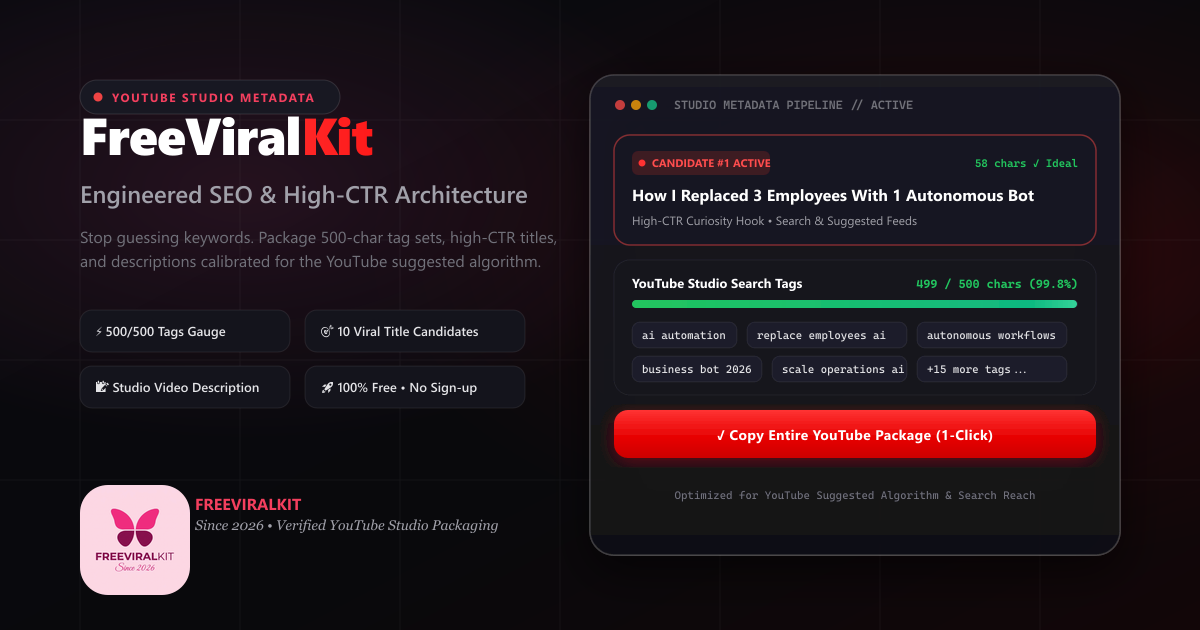1200x630 pixels.
Task: Select the 'ai automation' tag
Action: click(685, 335)
